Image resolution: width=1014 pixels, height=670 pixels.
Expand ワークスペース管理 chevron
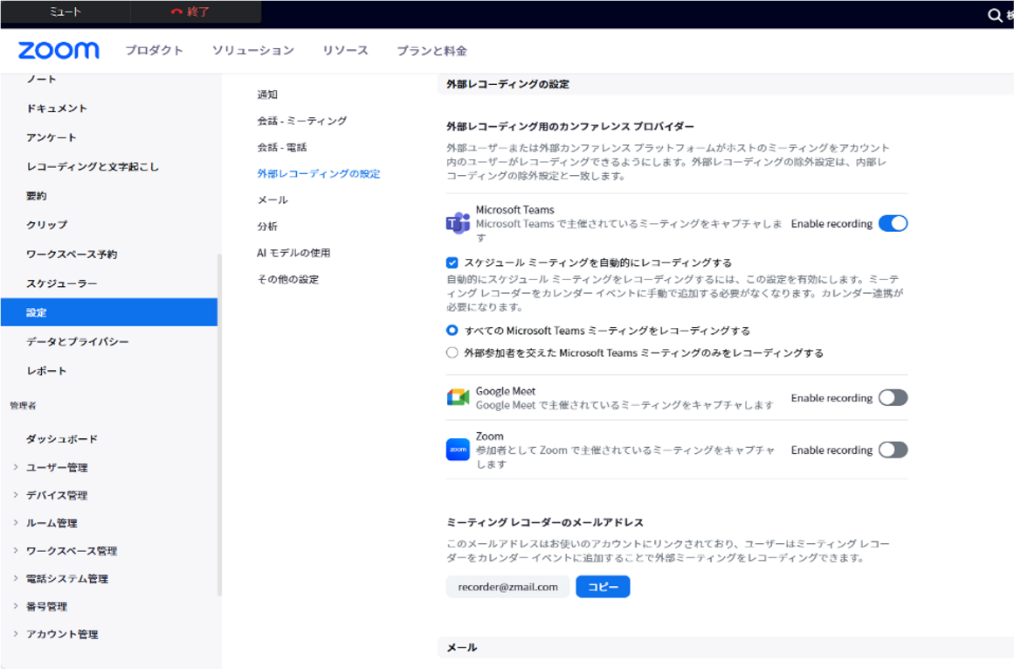pyautogui.click(x=16, y=550)
